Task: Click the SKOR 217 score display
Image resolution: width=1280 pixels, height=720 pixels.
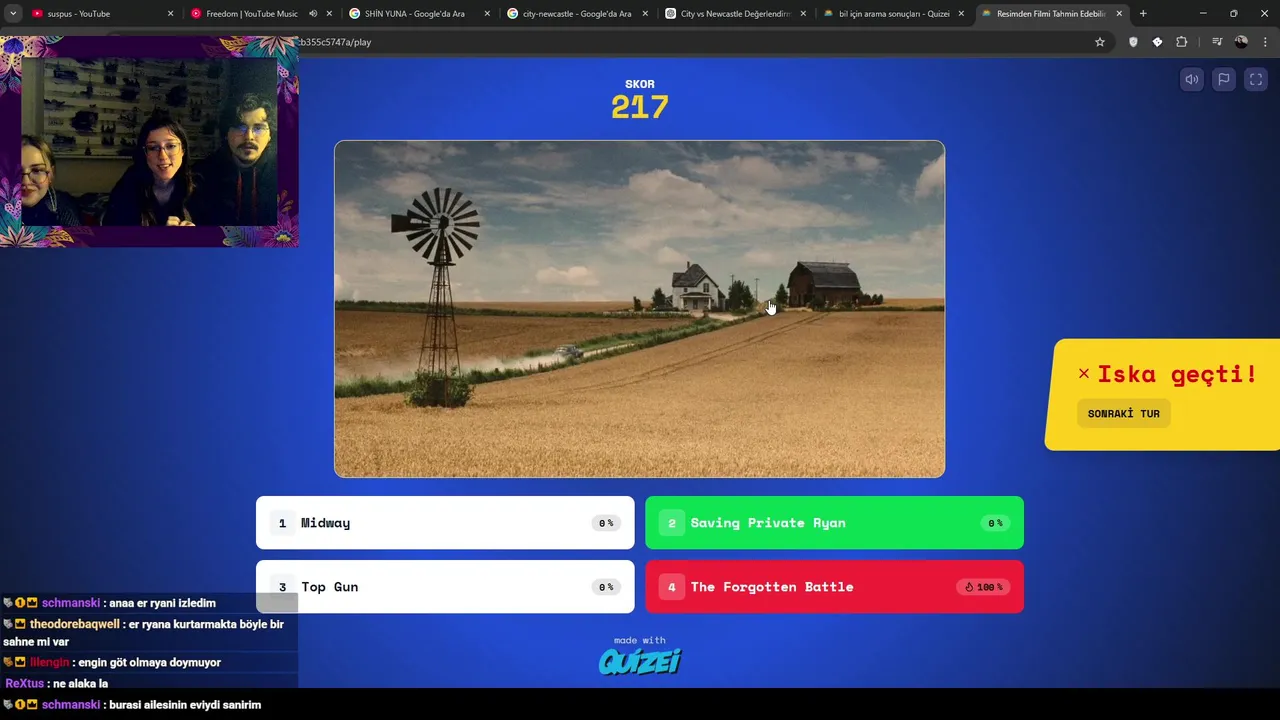Action: [x=640, y=100]
